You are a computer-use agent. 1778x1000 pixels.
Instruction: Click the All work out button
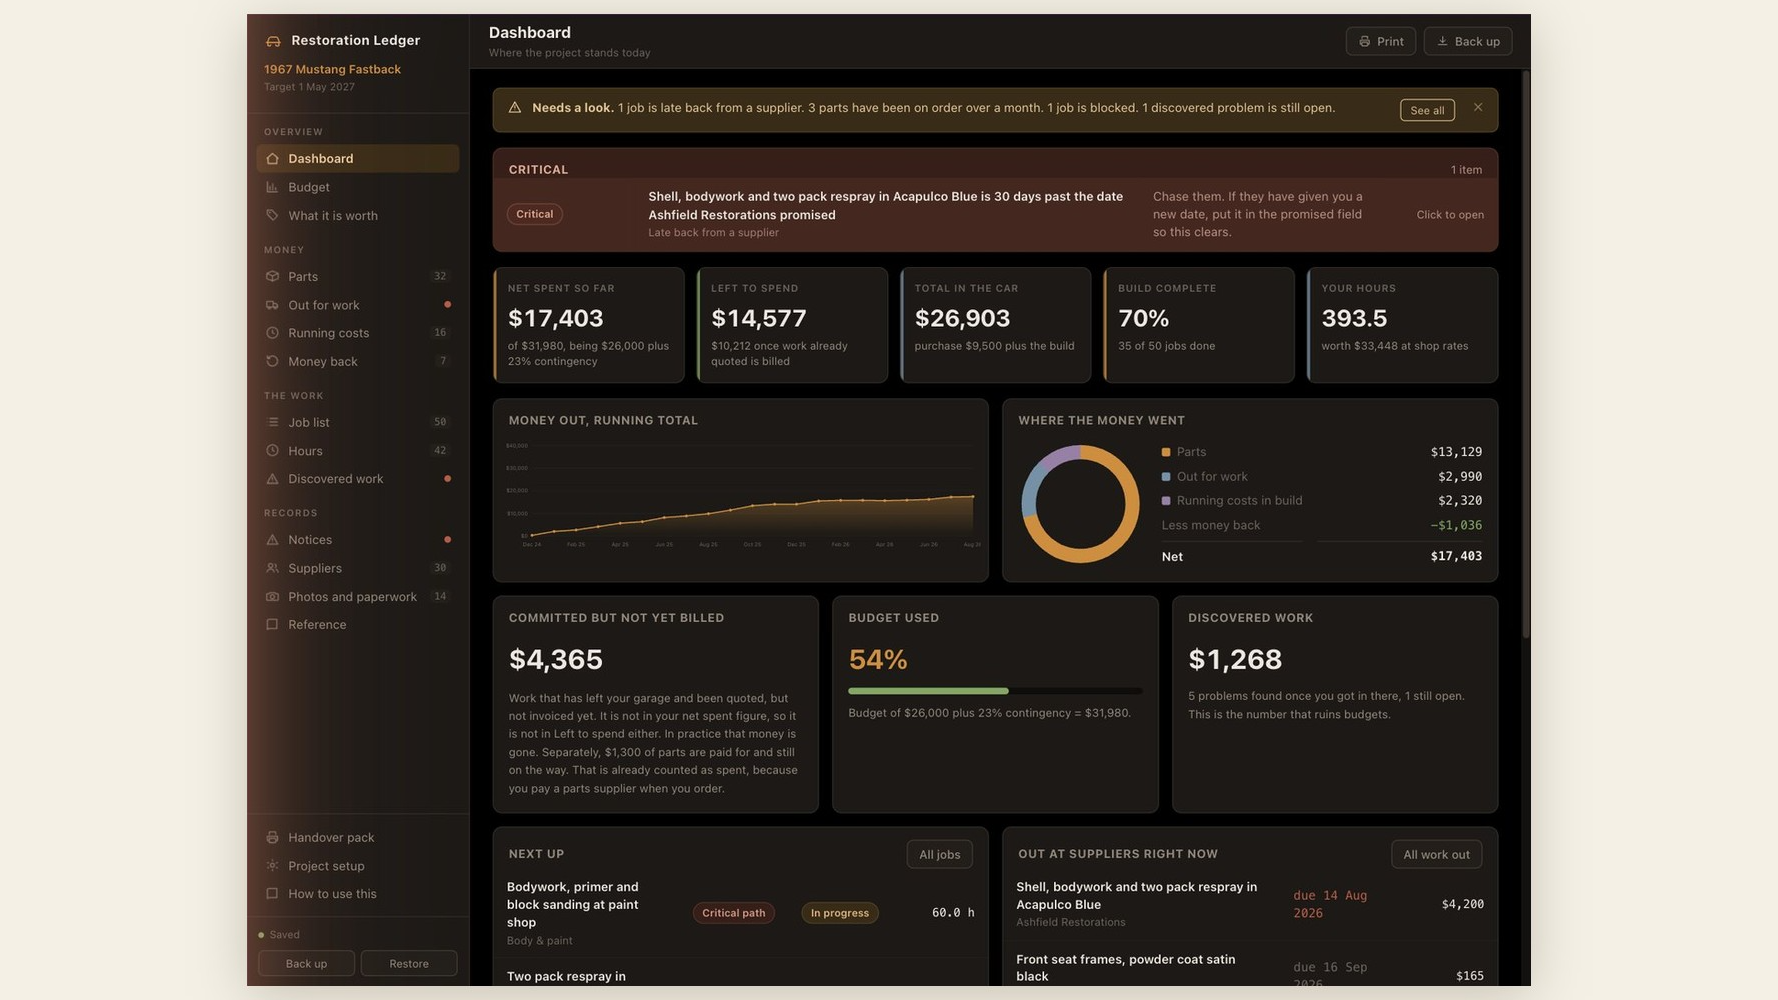coord(1436,855)
